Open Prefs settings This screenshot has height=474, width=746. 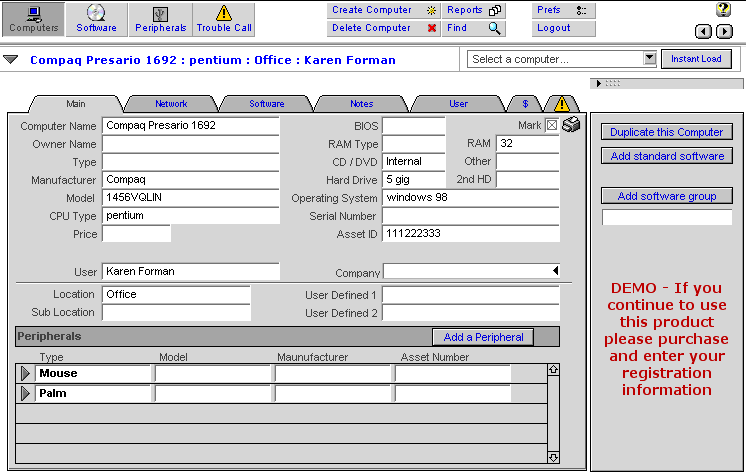[x=563, y=10]
